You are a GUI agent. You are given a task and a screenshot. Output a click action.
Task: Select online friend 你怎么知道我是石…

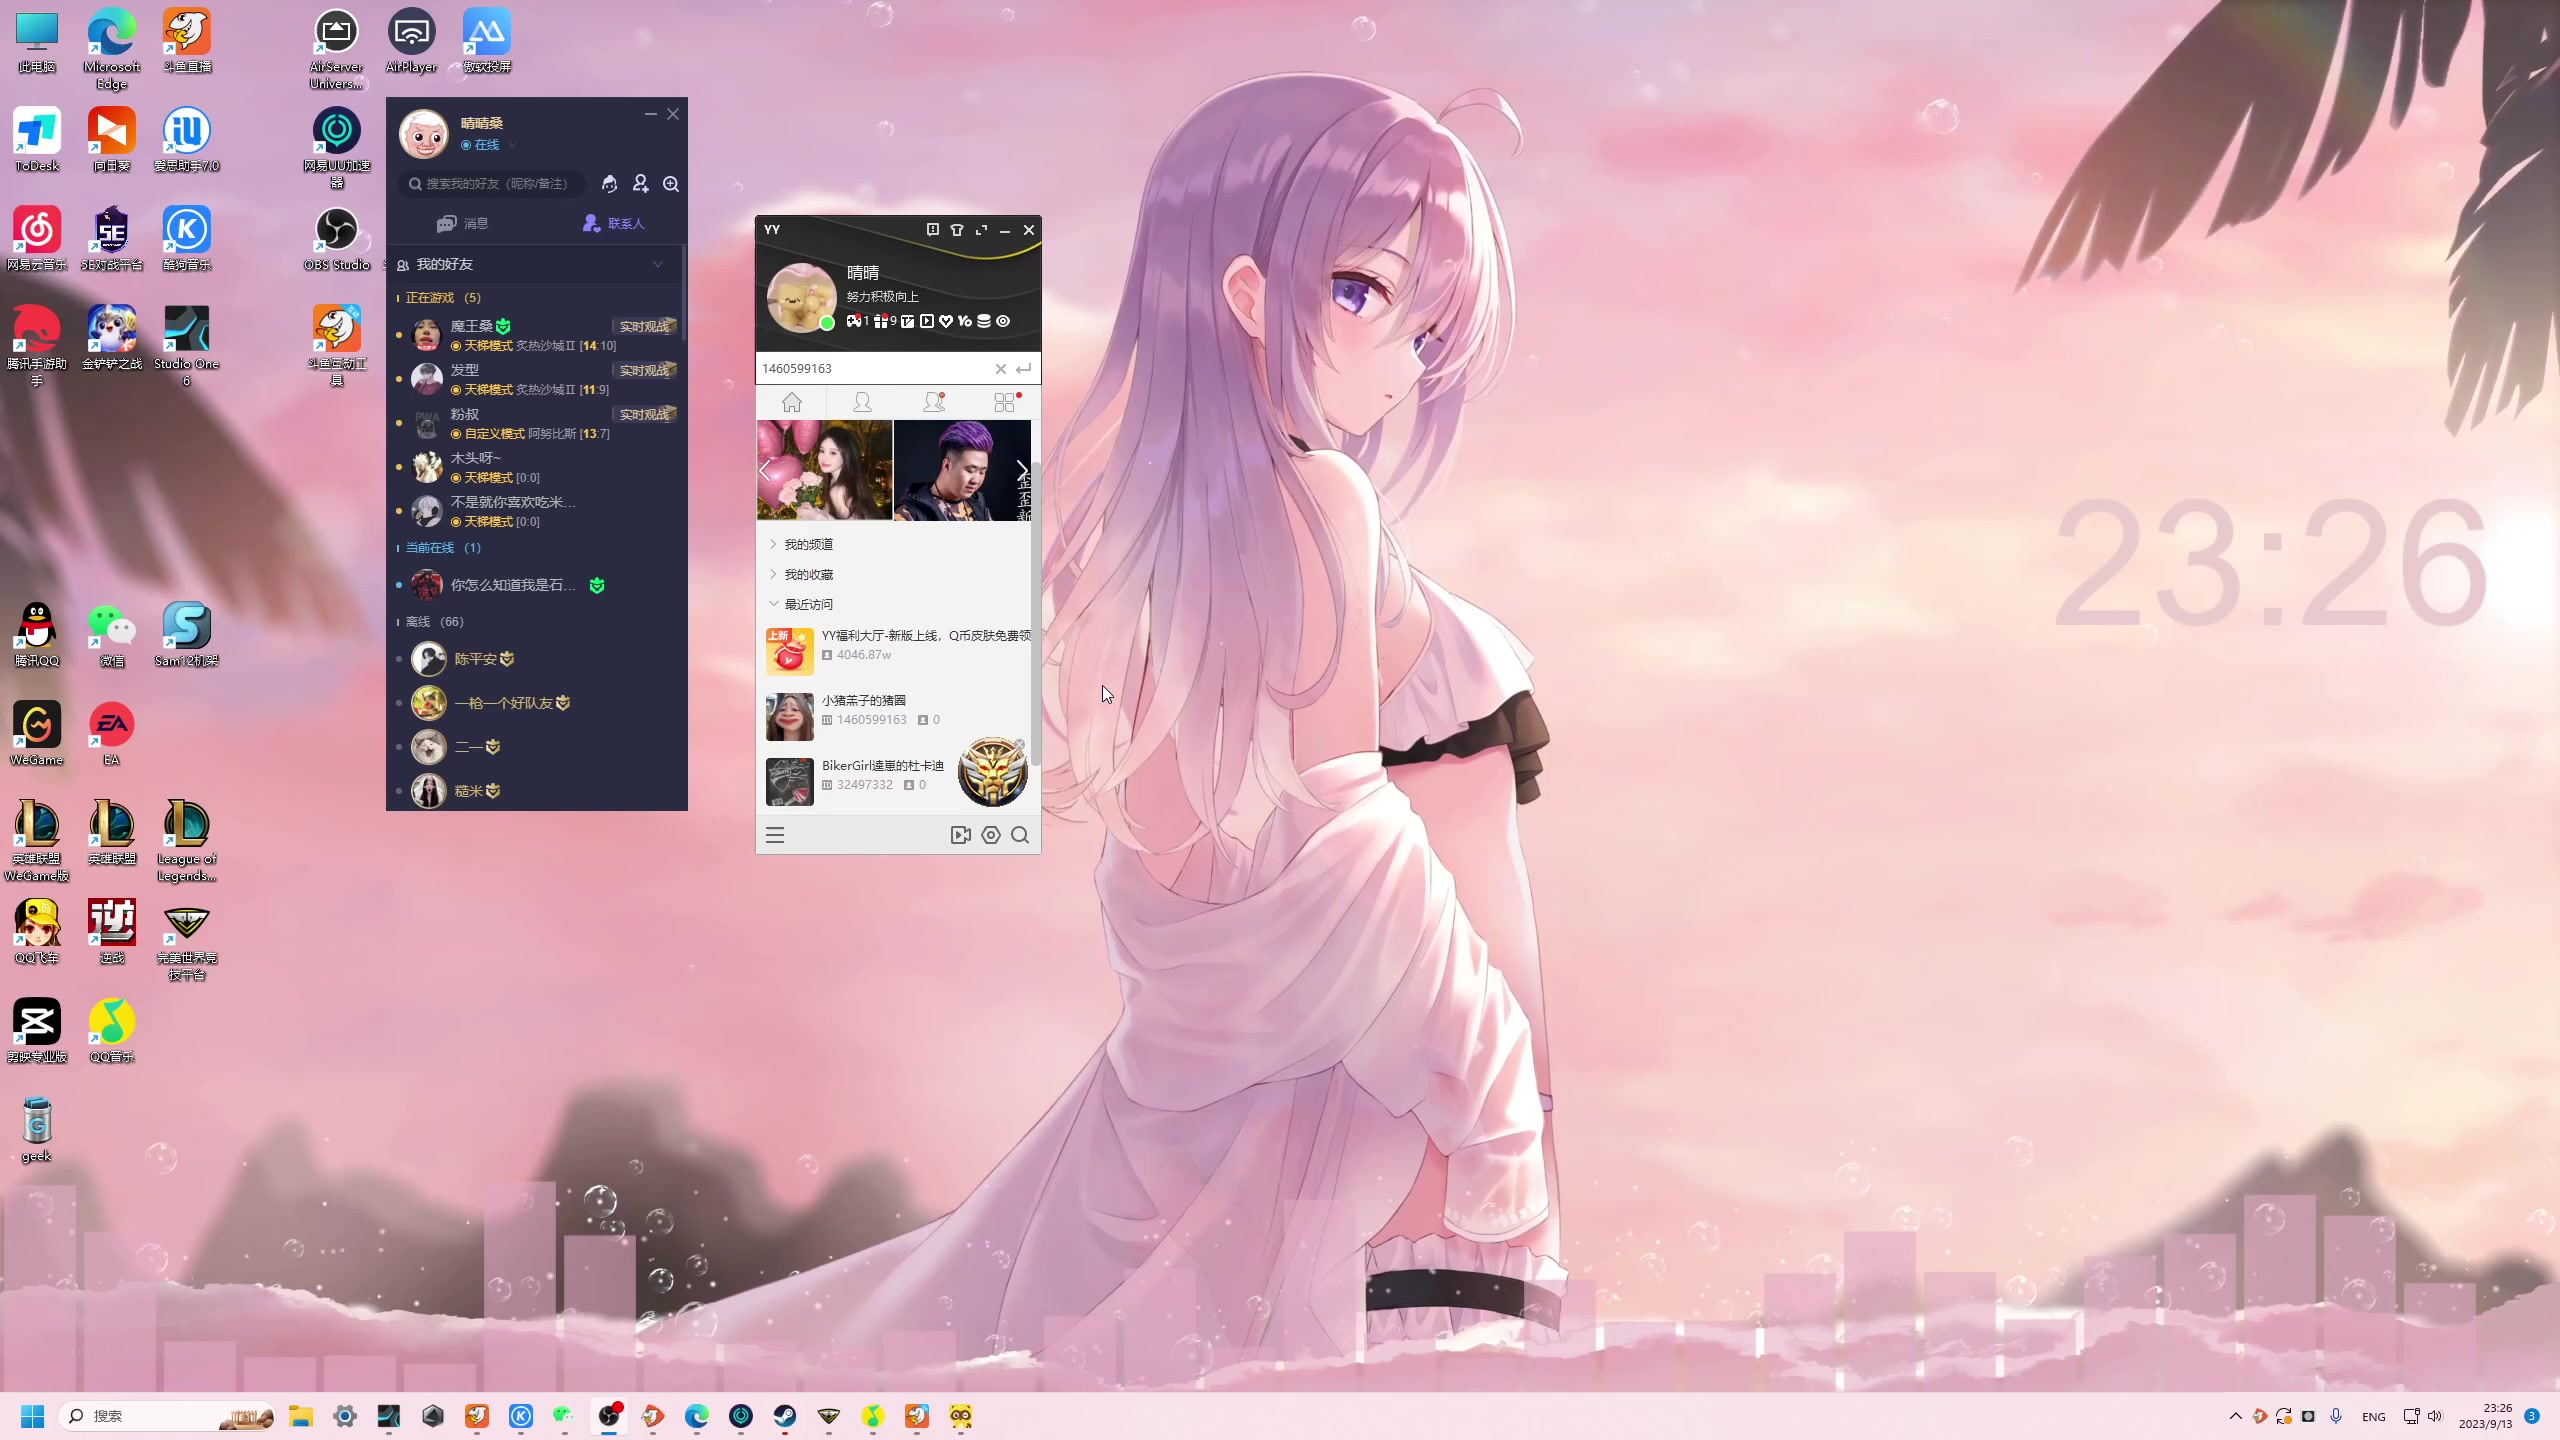tap(536, 585)
